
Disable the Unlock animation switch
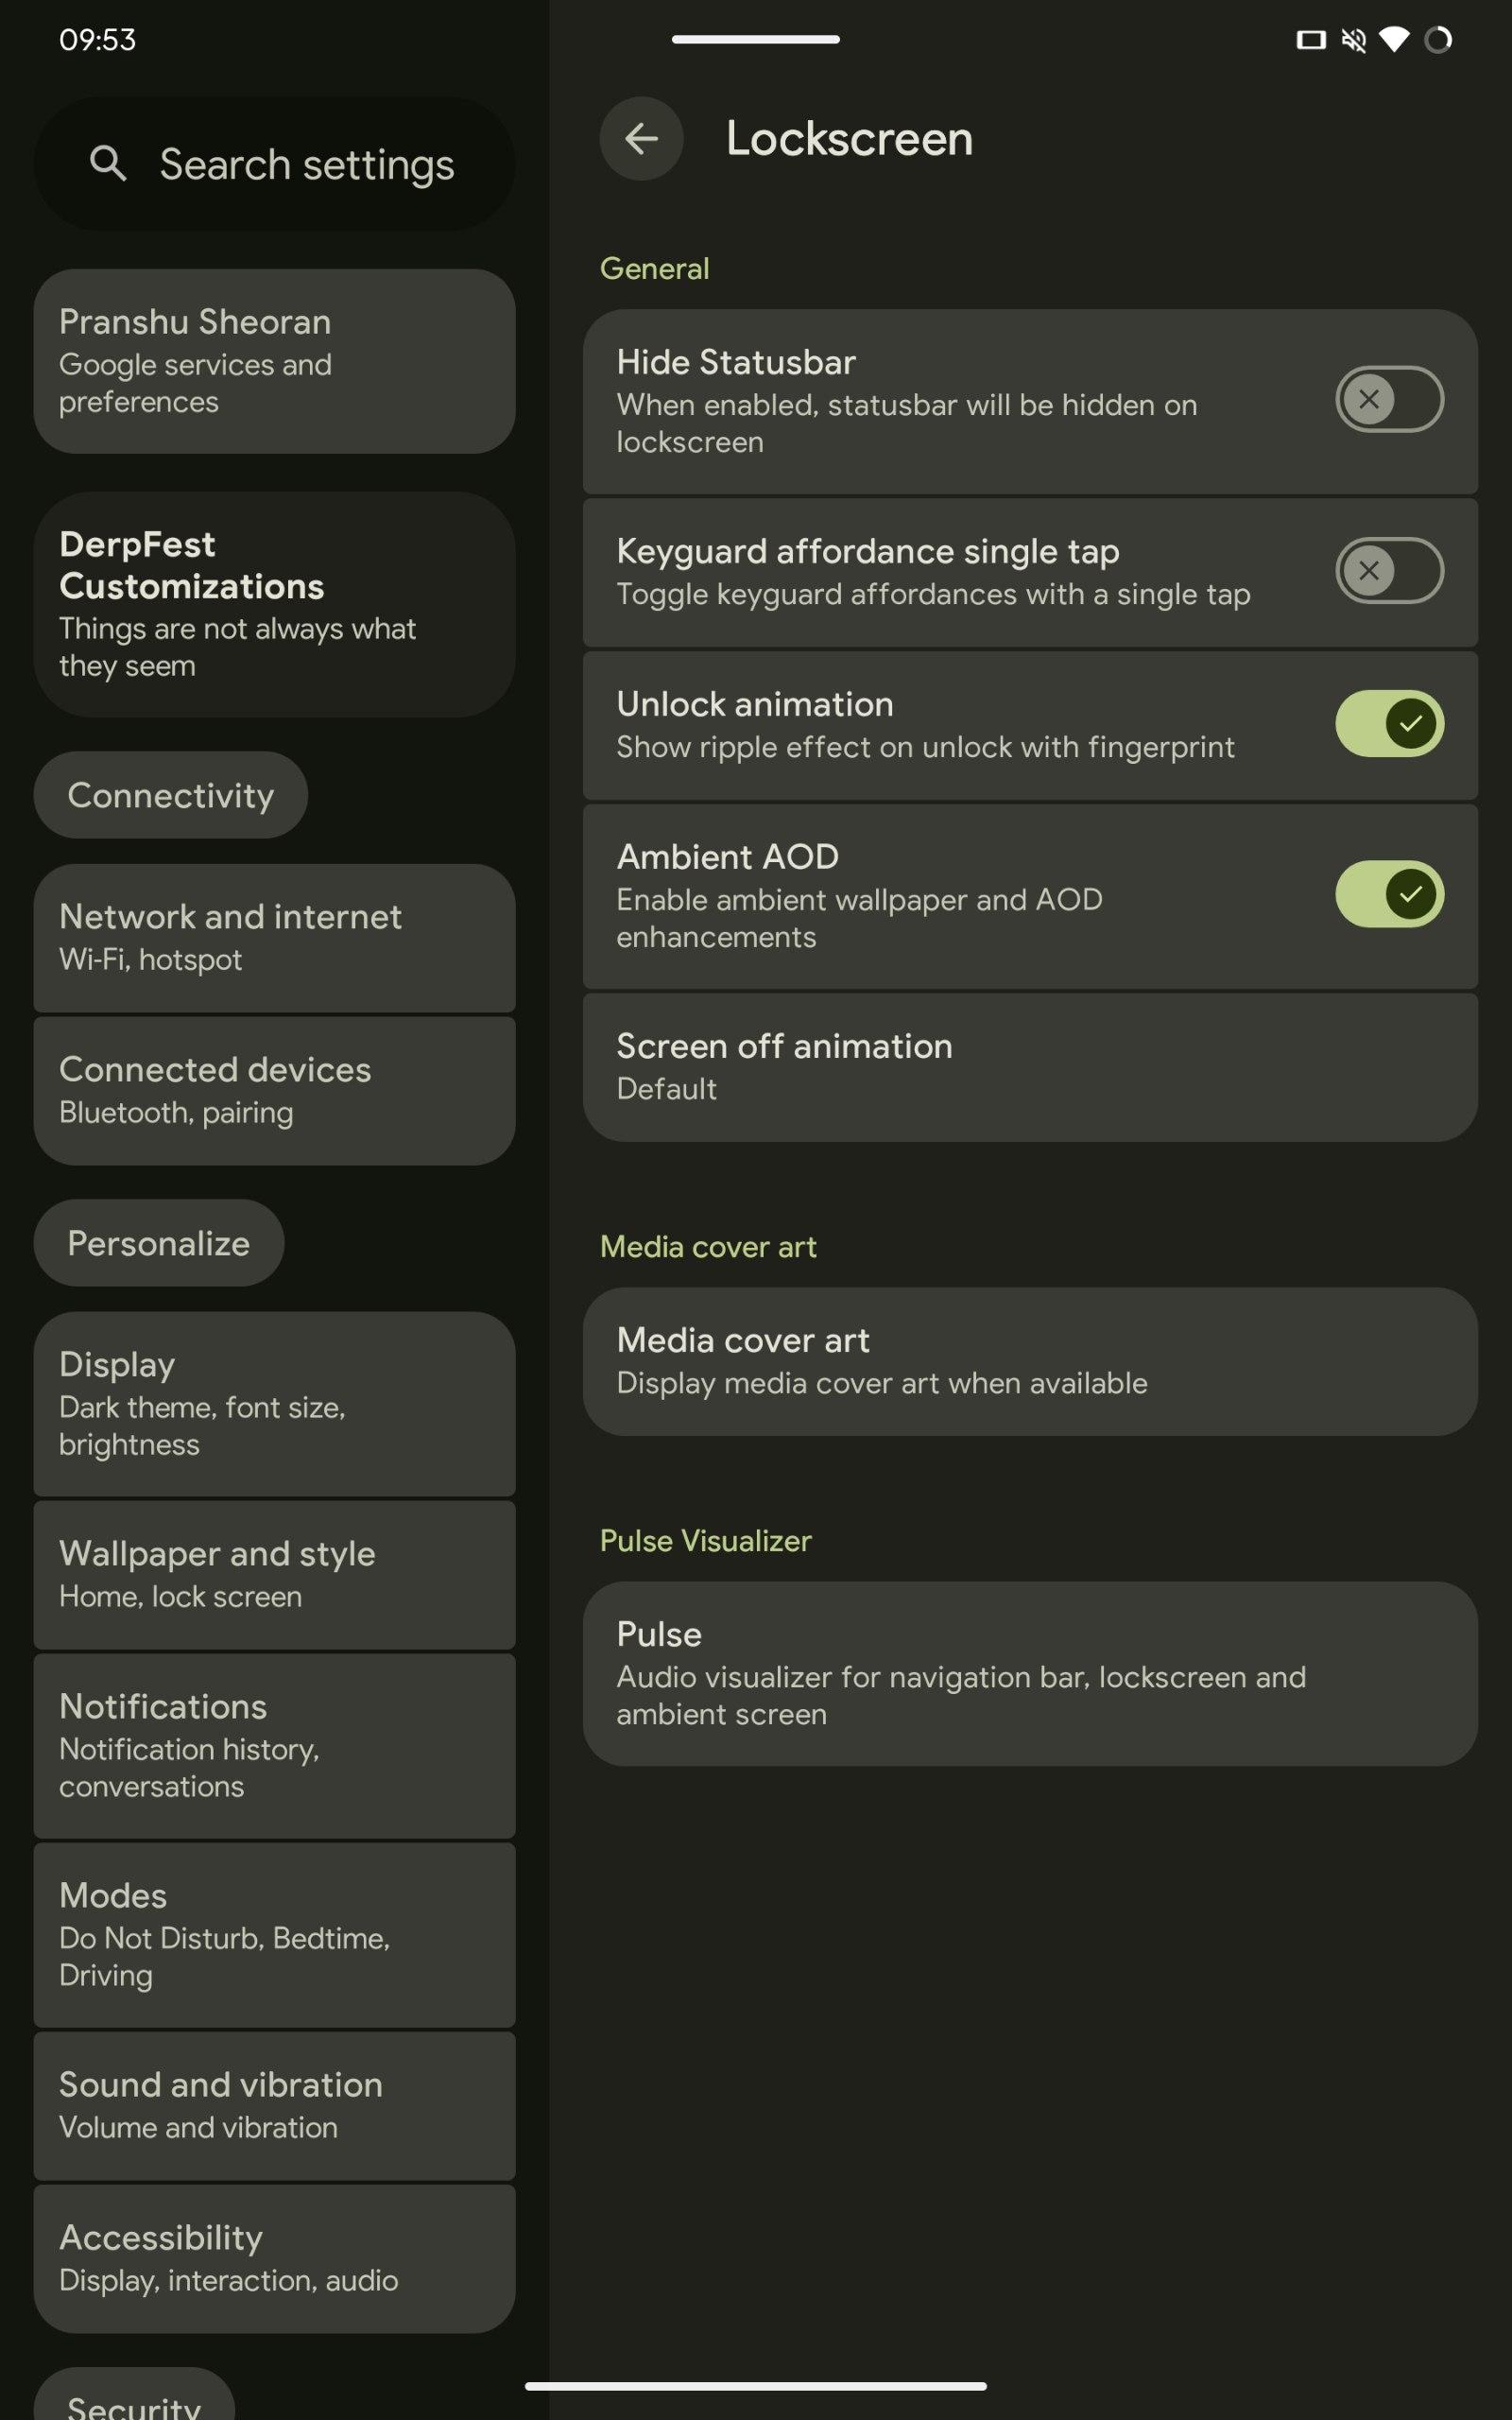1388,723
